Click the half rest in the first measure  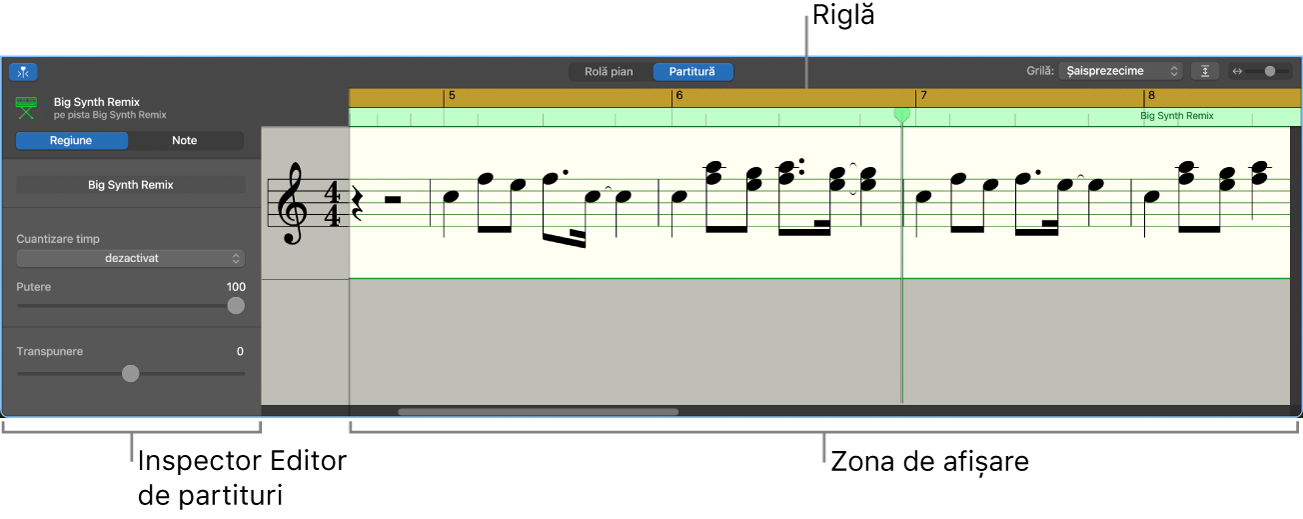393,201
